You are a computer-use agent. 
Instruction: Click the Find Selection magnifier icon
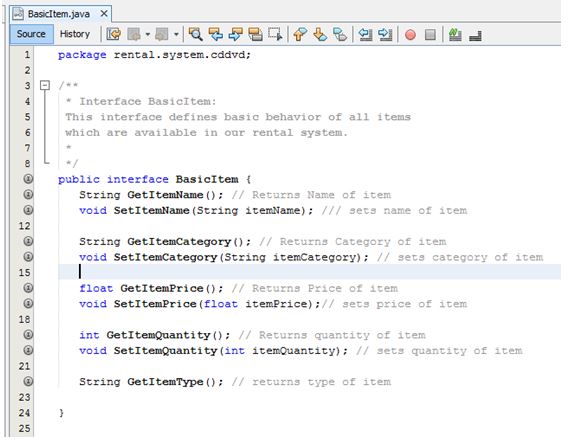(x=196, y=34)
